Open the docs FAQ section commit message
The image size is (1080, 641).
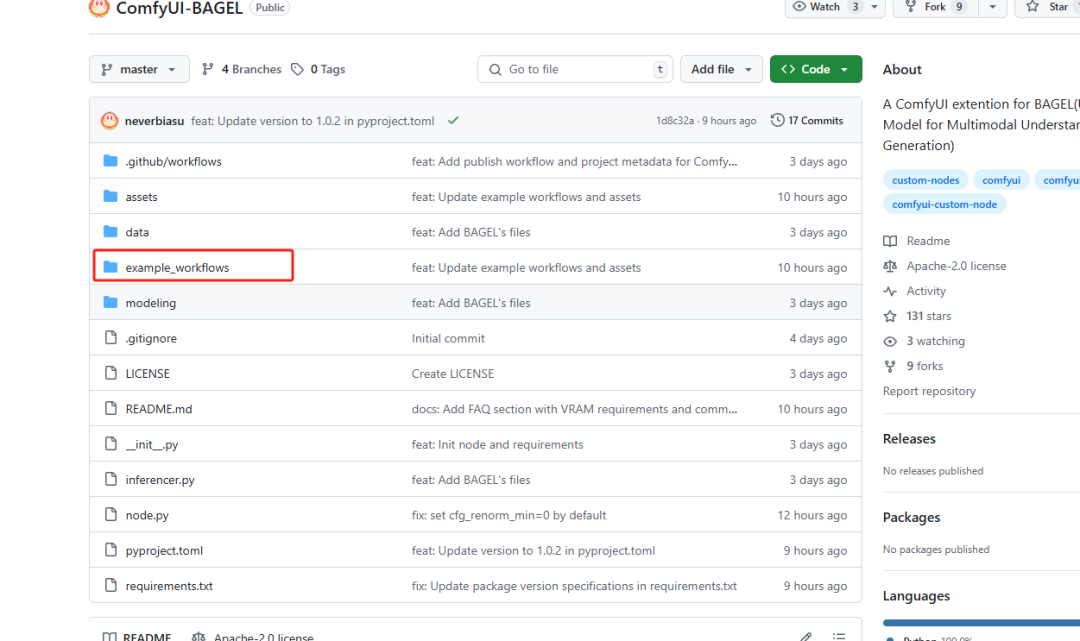574,410
